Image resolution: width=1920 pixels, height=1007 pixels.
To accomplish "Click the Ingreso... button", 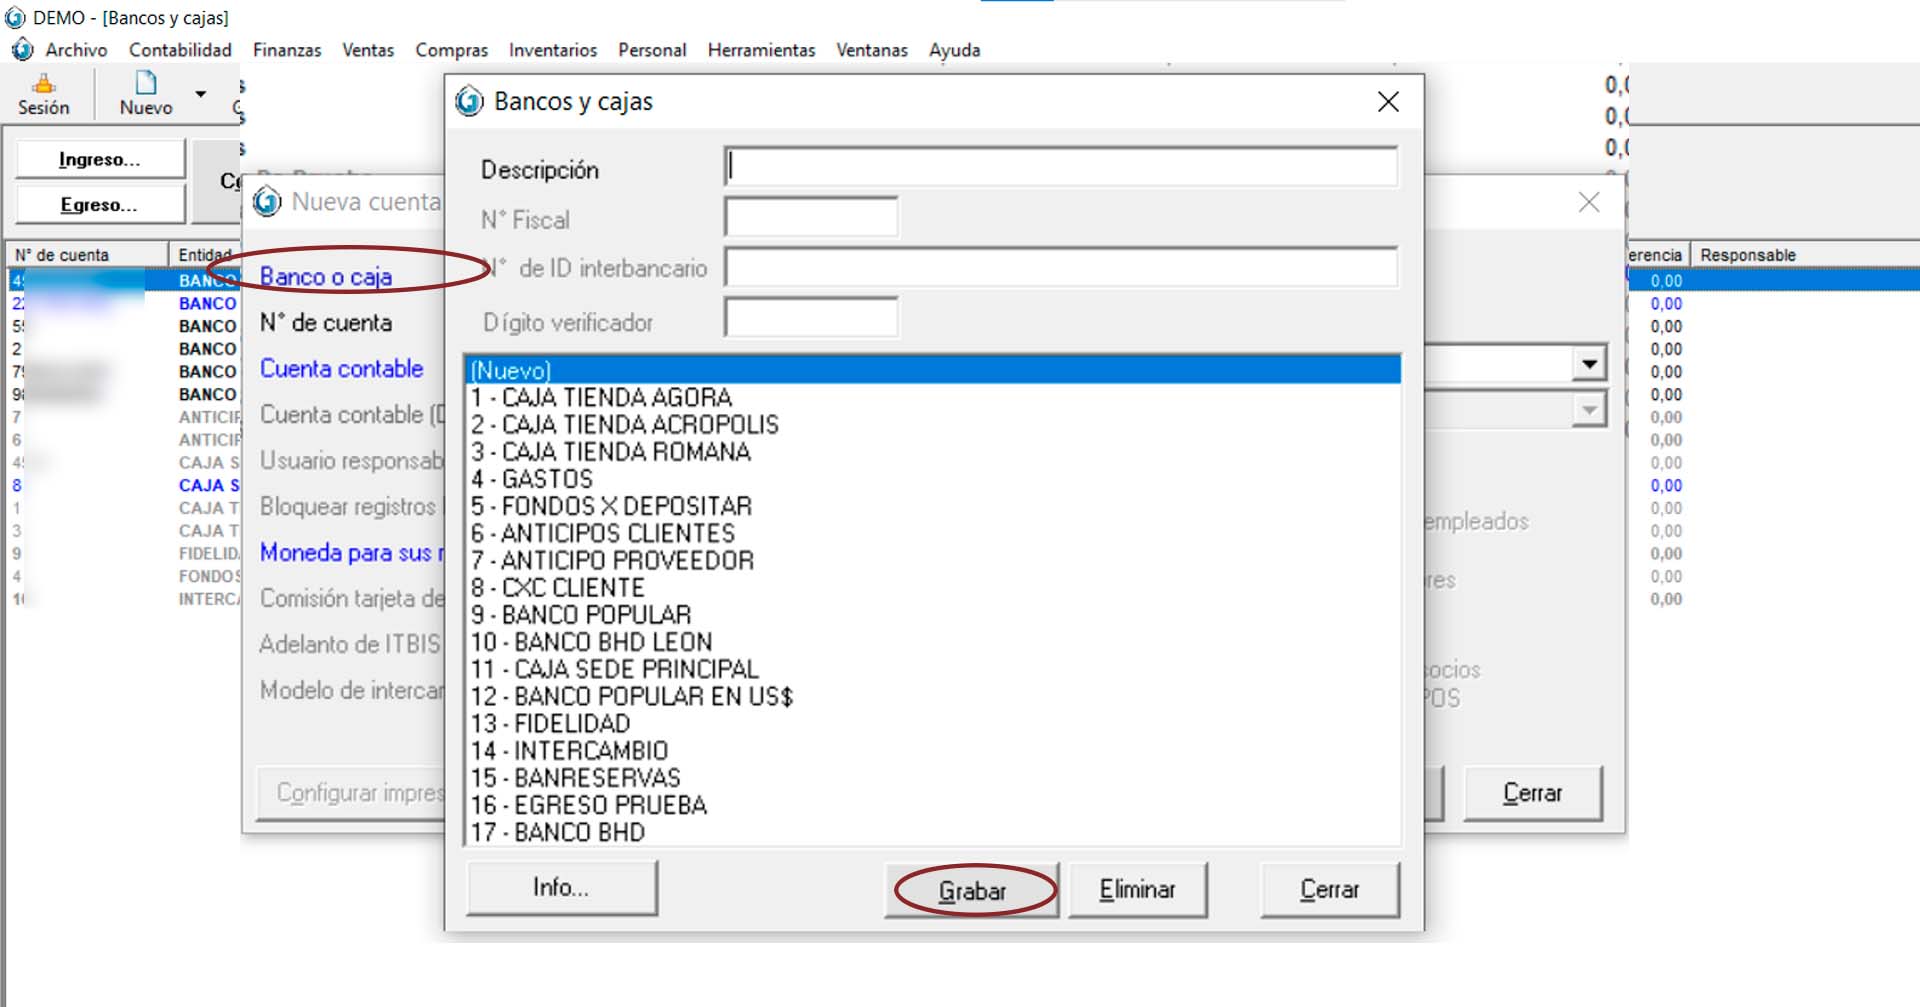I will [100, 160].
